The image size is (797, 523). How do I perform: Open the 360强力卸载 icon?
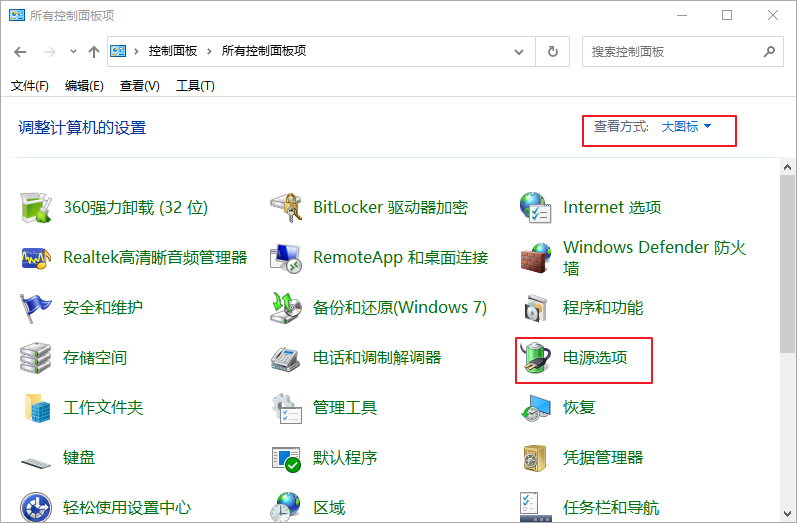[x=36, y=208]
